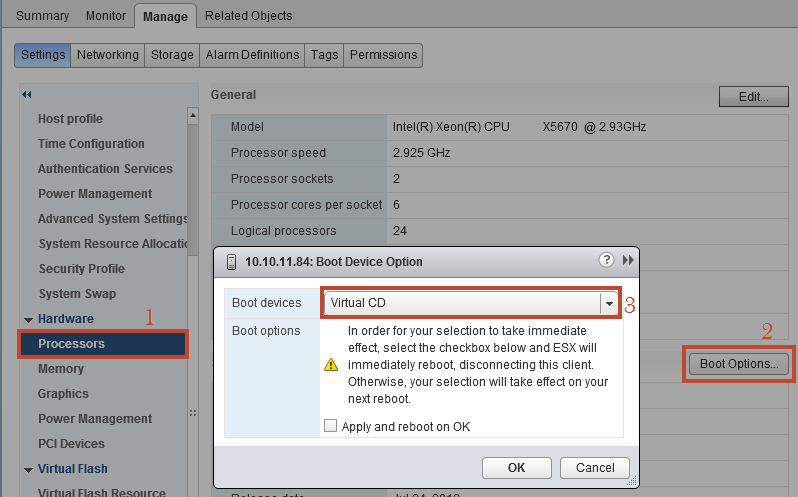Switch to the Monitor tab
The image size is (798, 497).
106,16
